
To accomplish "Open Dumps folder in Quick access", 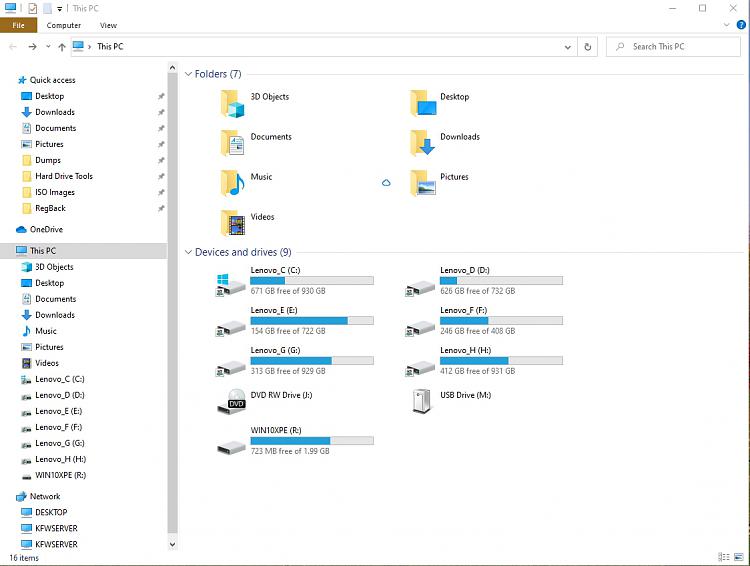I will point(47,160).
